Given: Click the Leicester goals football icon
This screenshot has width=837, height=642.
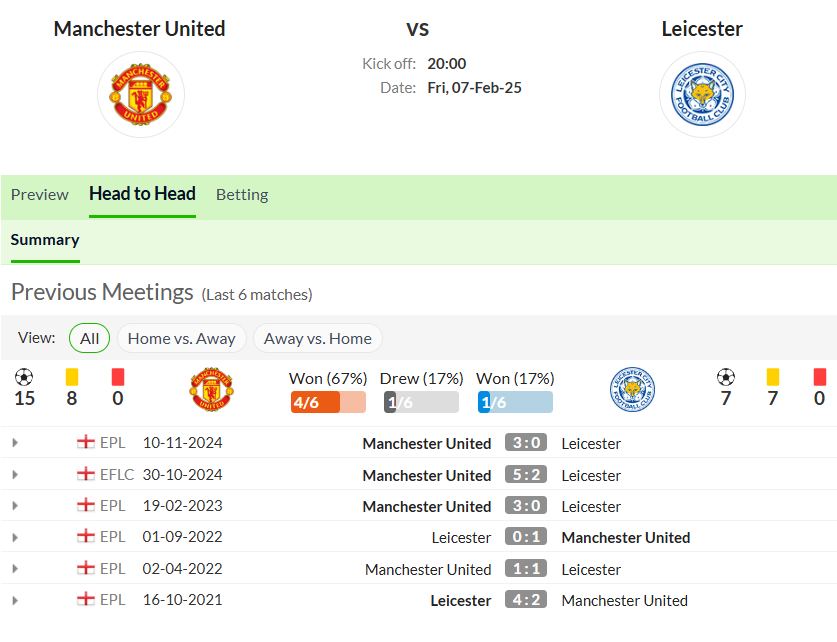Looking at the screenshot, I should click(726, 377).
